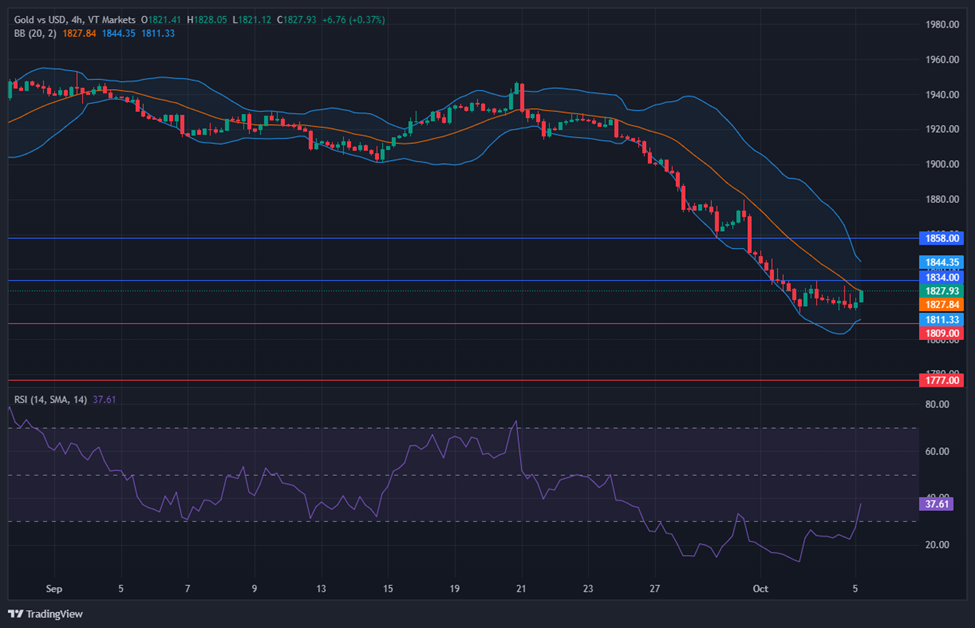975x628 pixels.
Task: Click the 1811.33 lower band price tag
Action: pos(941,320)
